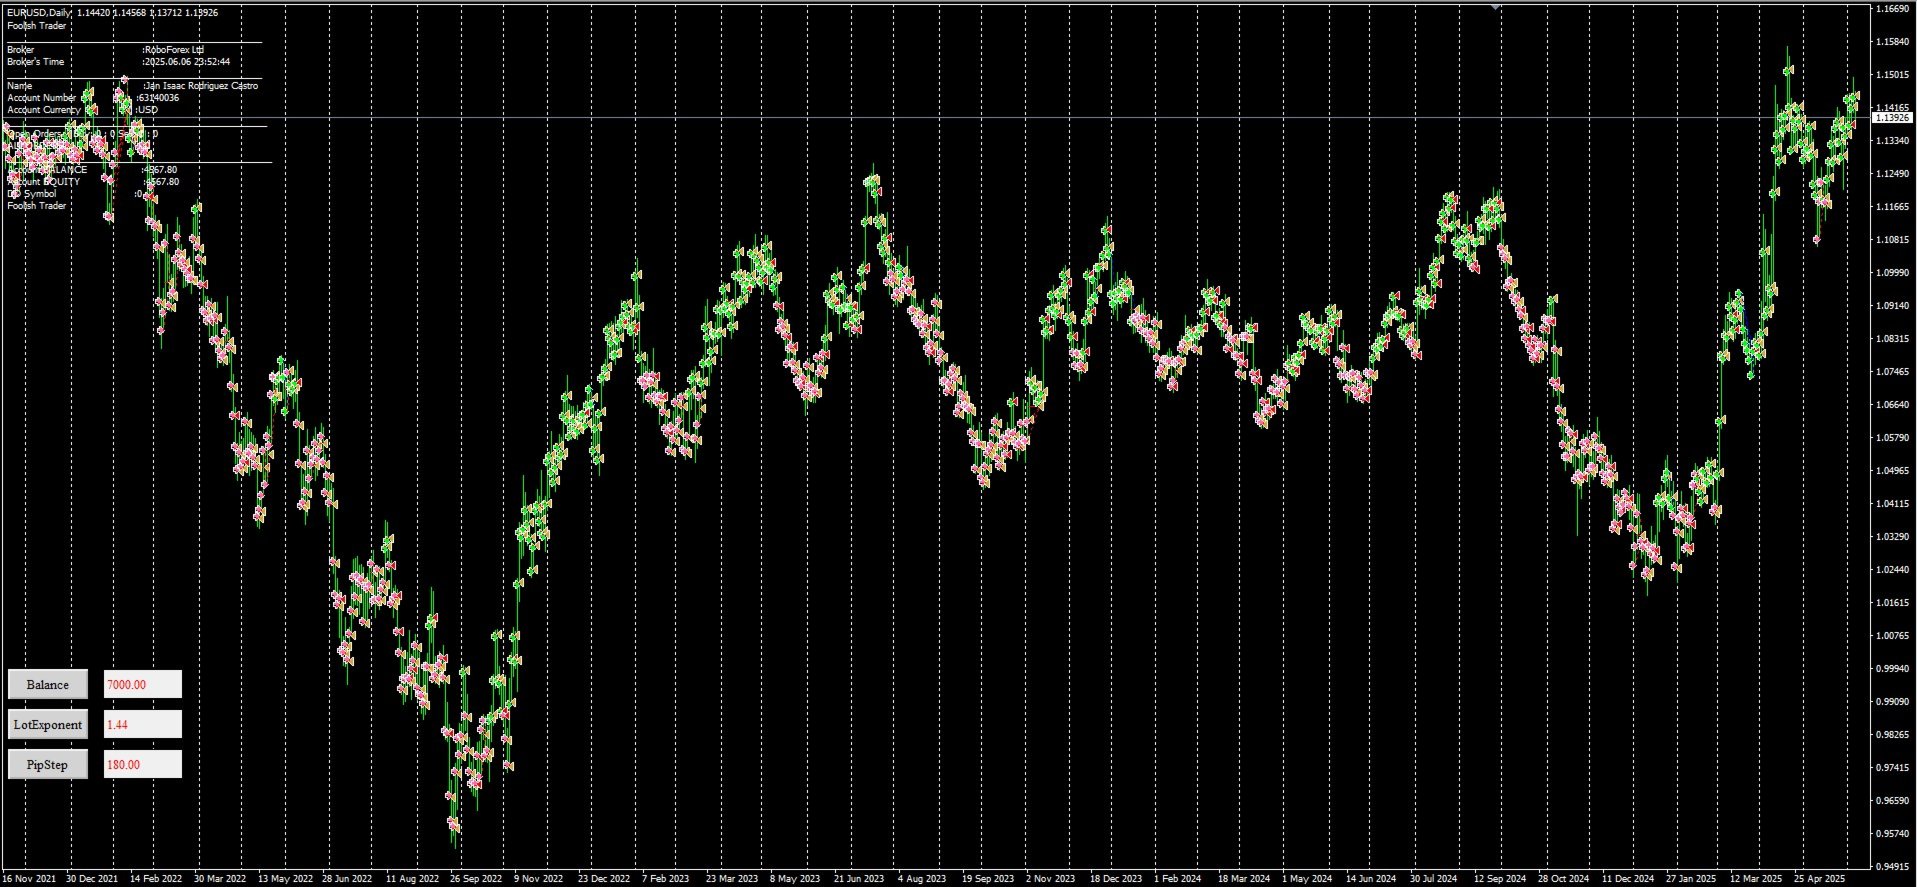
Task: Click the 1.04115 price scale label
Action: pyautogui.click(x=1891, y=504)
